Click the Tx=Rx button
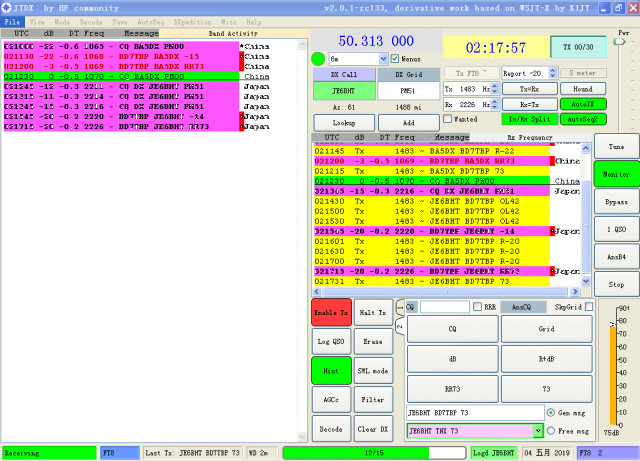This screenshot has width=640, height=461. tap(529, 89)
